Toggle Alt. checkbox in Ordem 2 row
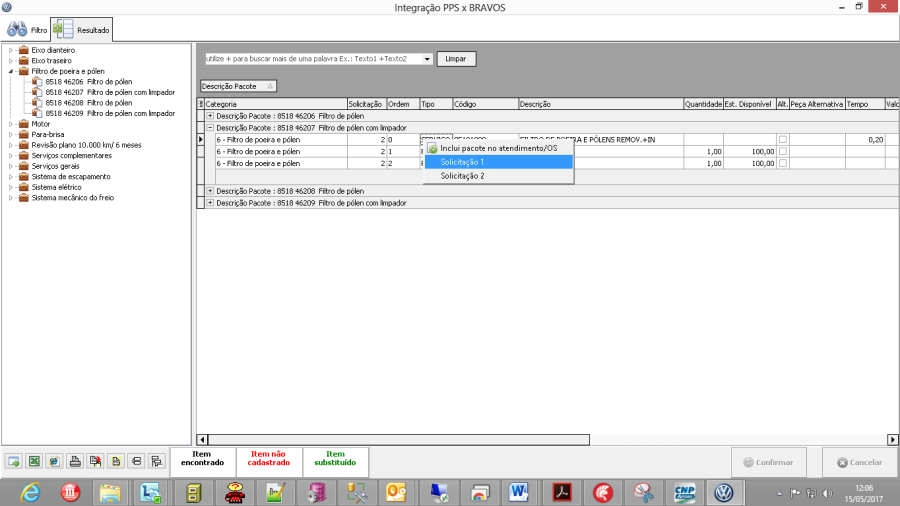The image size is (900, 506). point(782,164)
